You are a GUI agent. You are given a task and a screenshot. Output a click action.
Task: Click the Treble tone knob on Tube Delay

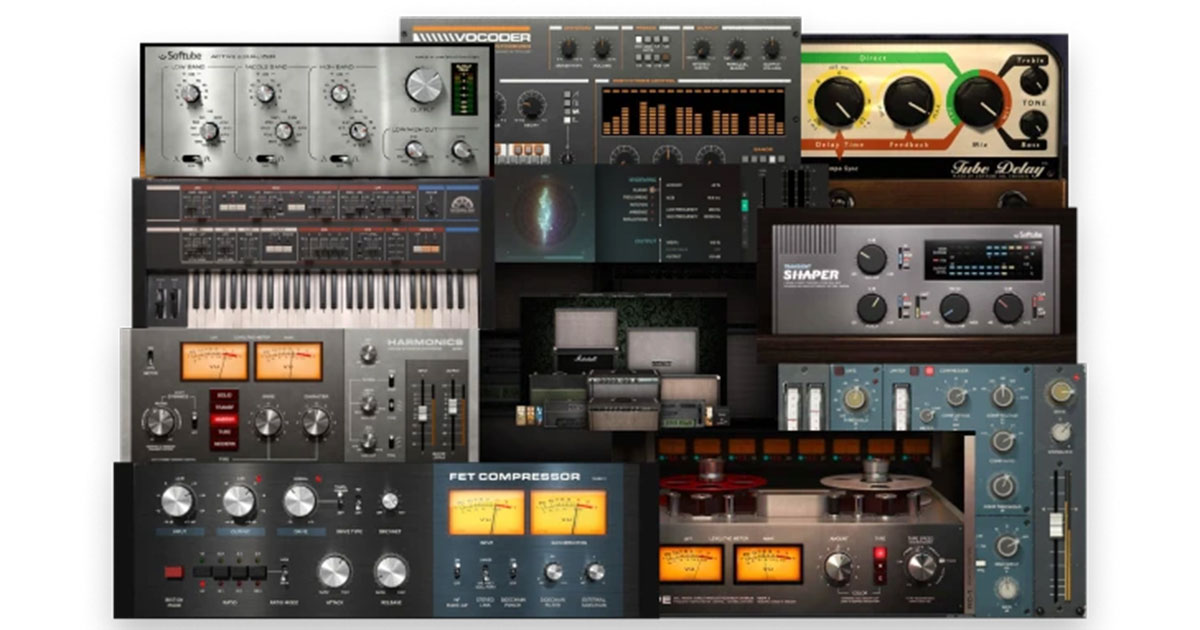1032,82
